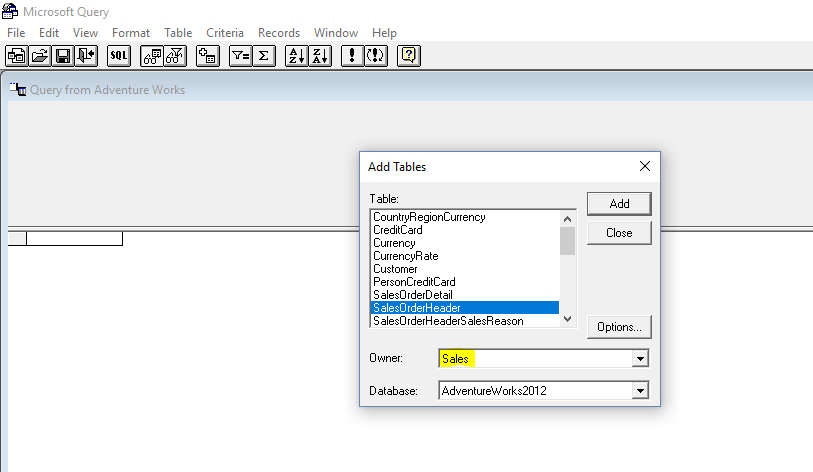Expand the Owner dropdown arrow

tap(640, 358)
